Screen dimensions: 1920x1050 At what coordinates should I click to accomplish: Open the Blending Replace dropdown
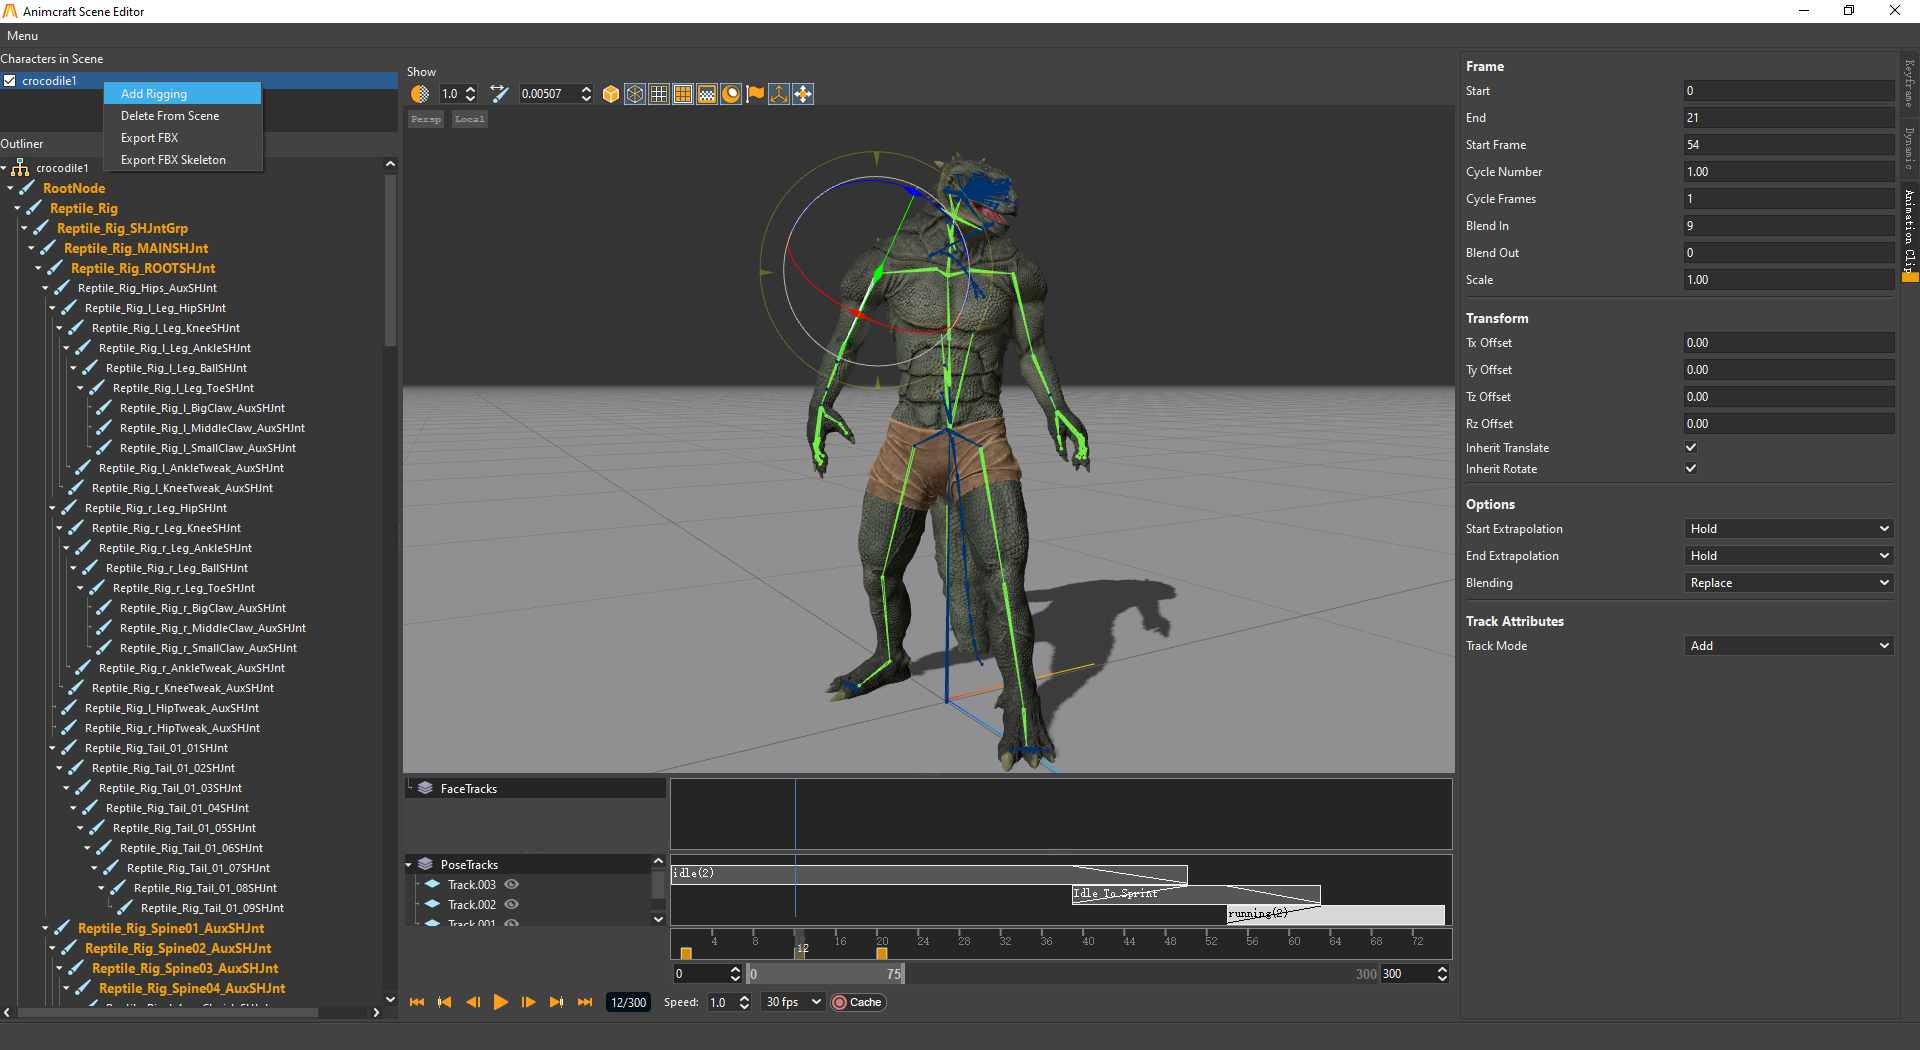pos(1789,583)
